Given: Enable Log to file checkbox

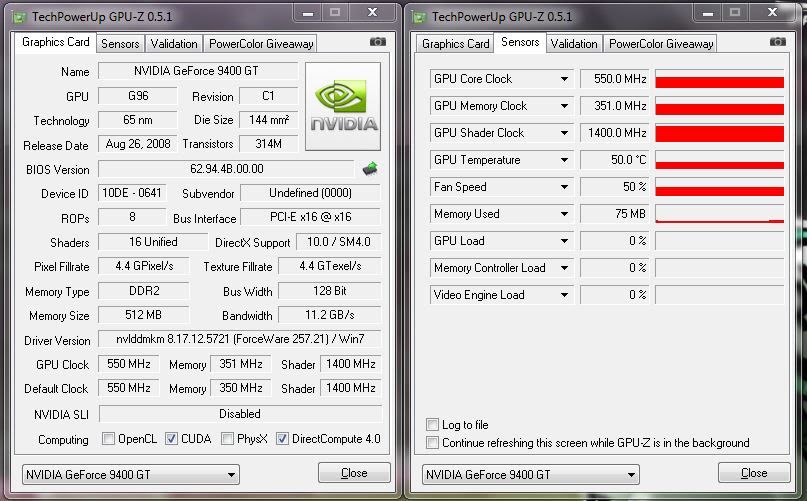Looking at the screenshot, I should (x=432, y=425).
